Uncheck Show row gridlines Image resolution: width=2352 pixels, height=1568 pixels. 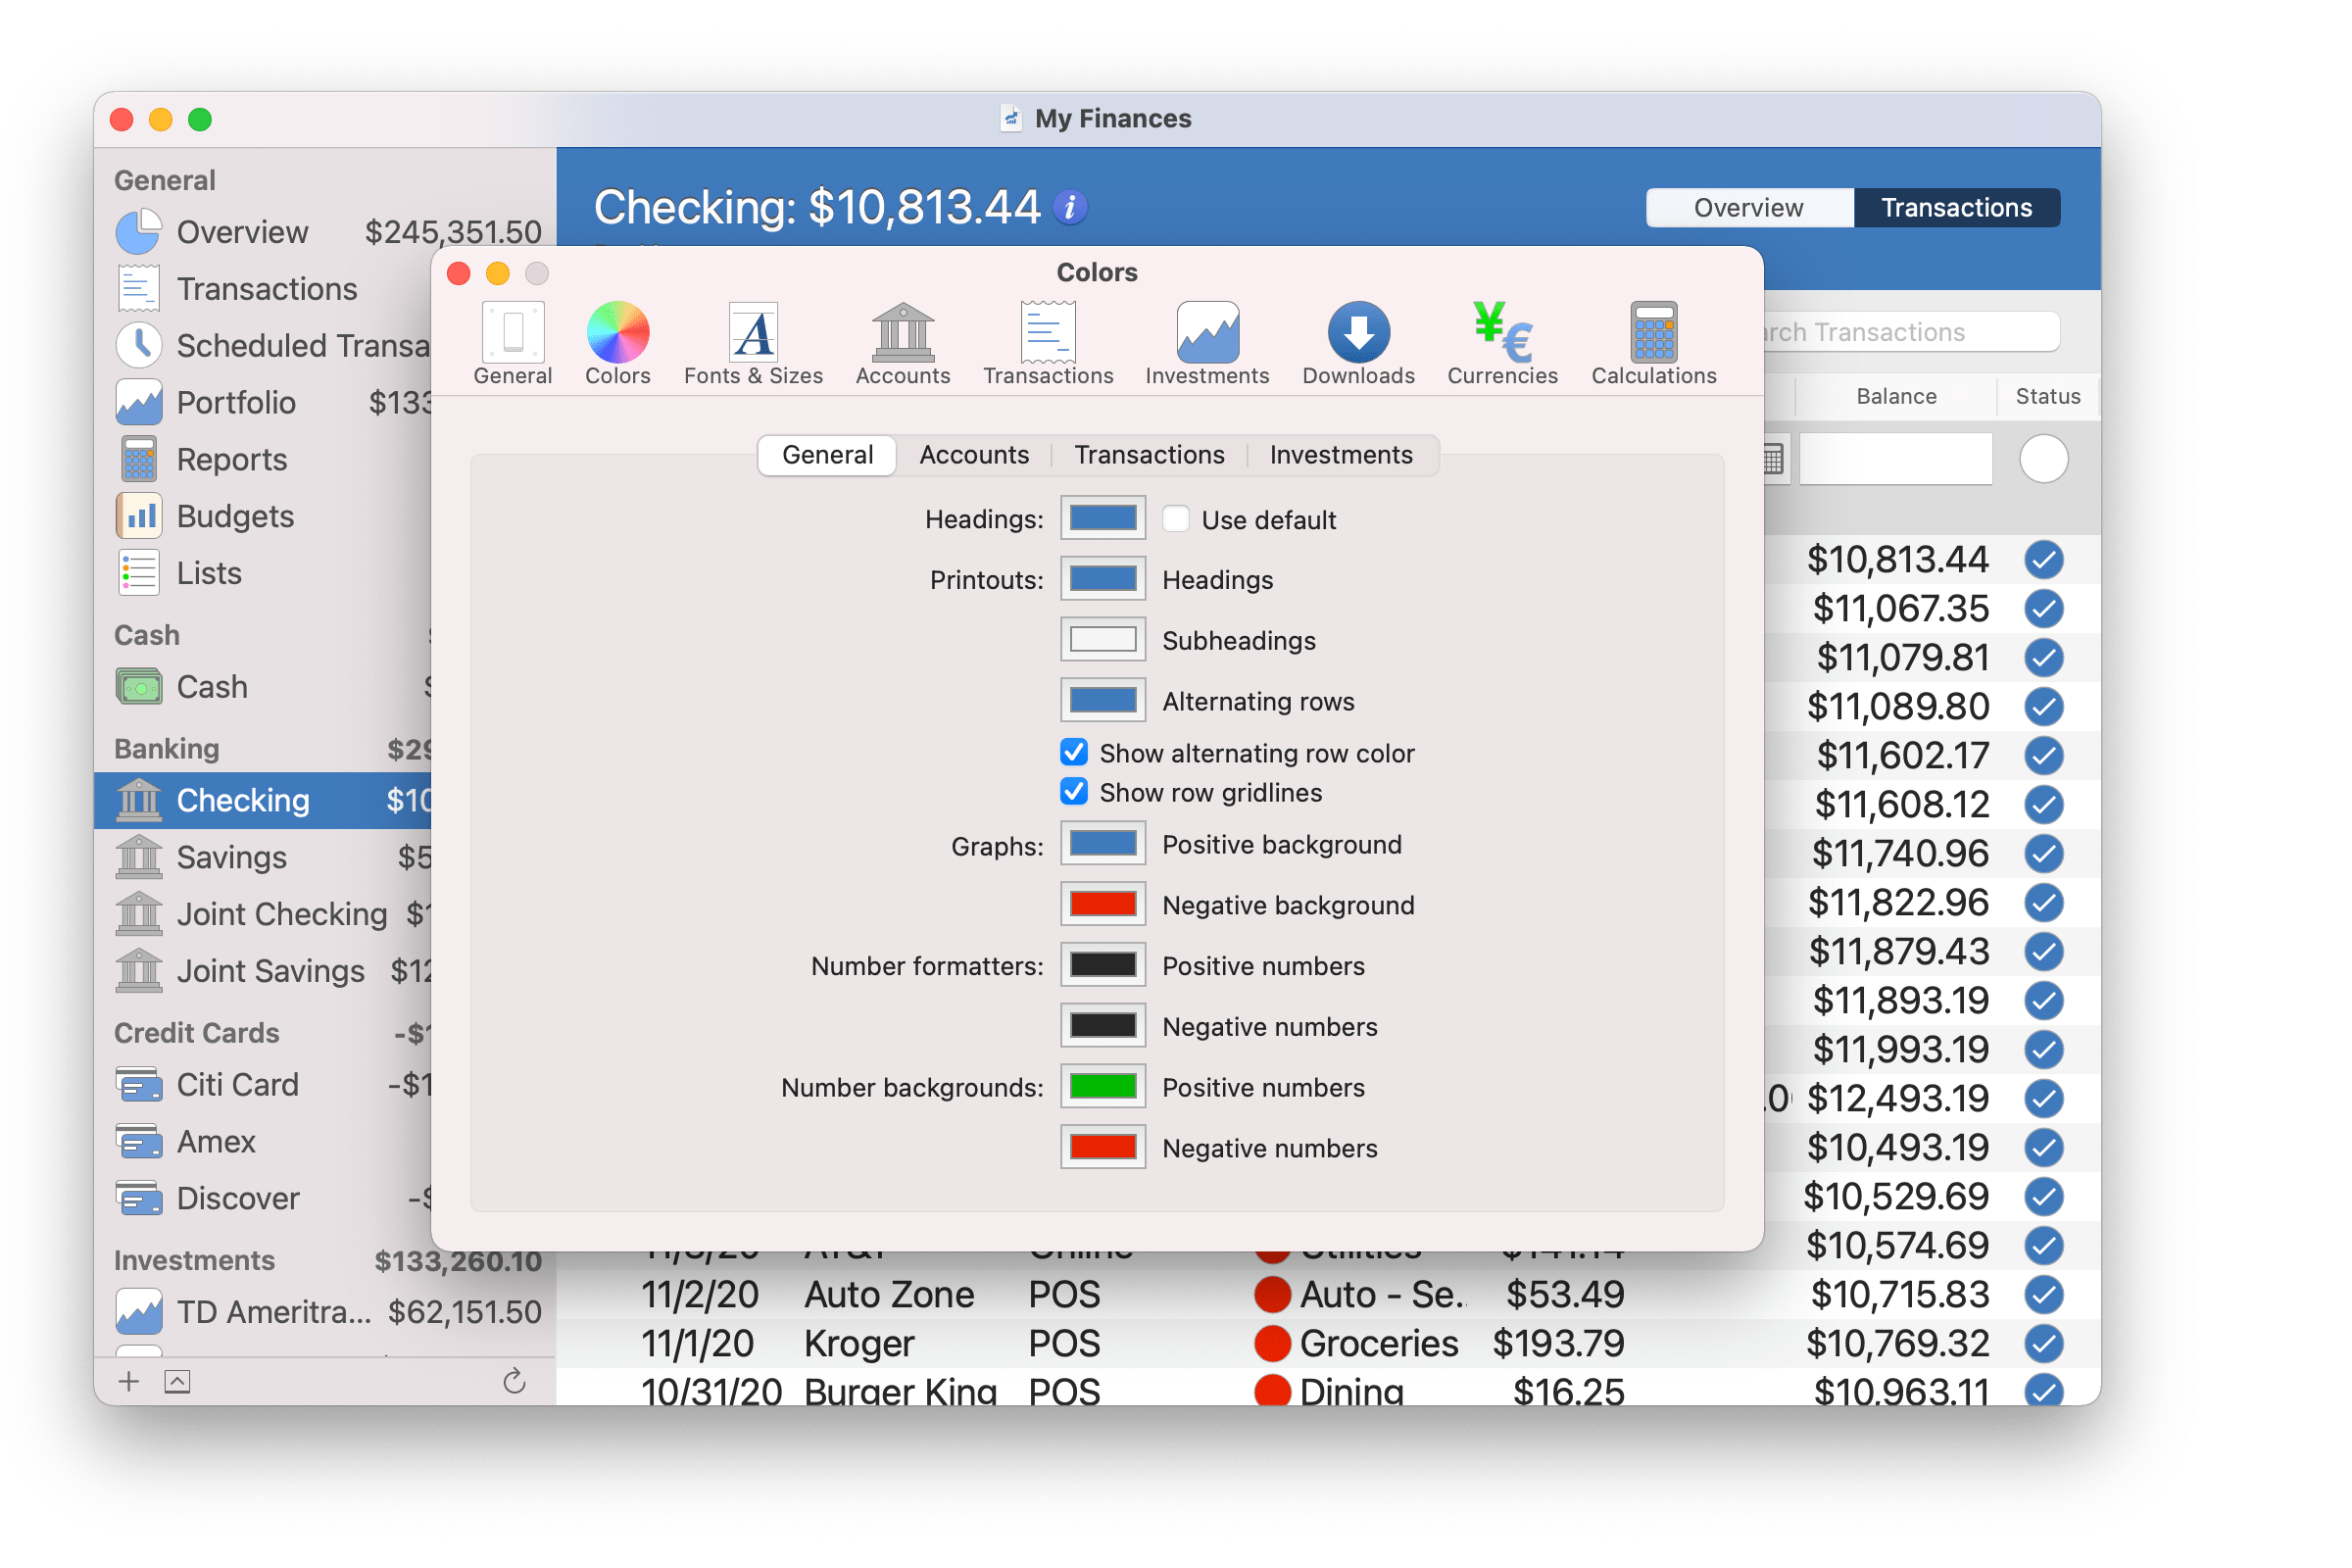pos(1074,792)
